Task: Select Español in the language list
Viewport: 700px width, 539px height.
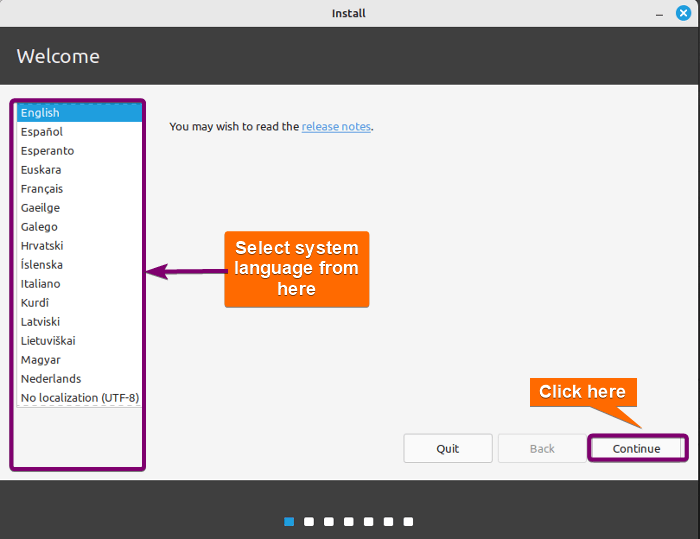Action: (x=79, y=132)
